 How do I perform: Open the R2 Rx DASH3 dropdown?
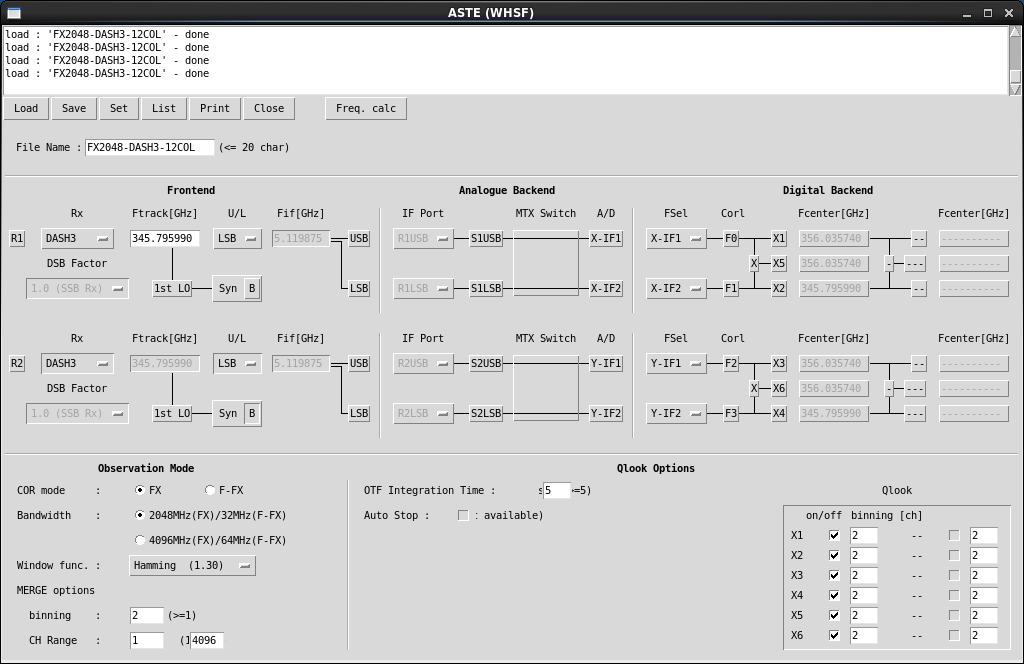coord(77,363)
